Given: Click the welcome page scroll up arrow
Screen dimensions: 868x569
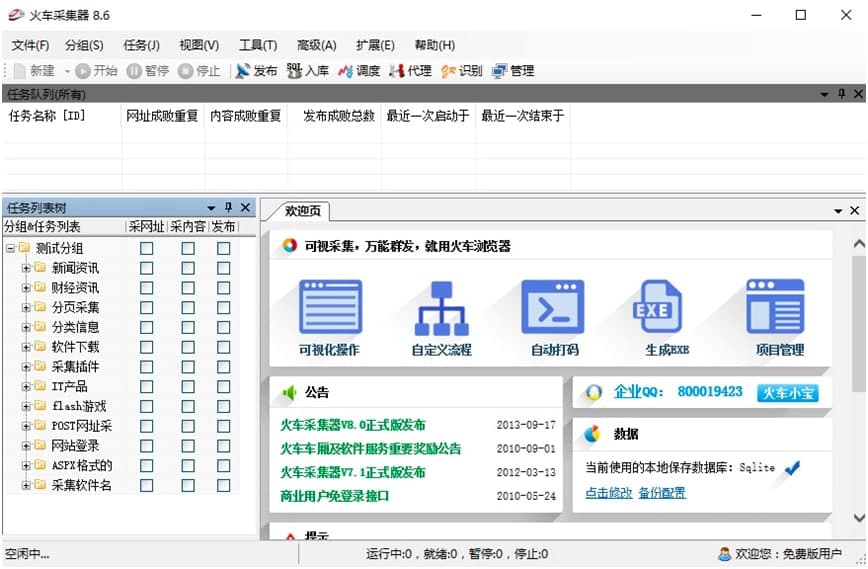Looking at the screenshot, I should [x=859, y=244].
